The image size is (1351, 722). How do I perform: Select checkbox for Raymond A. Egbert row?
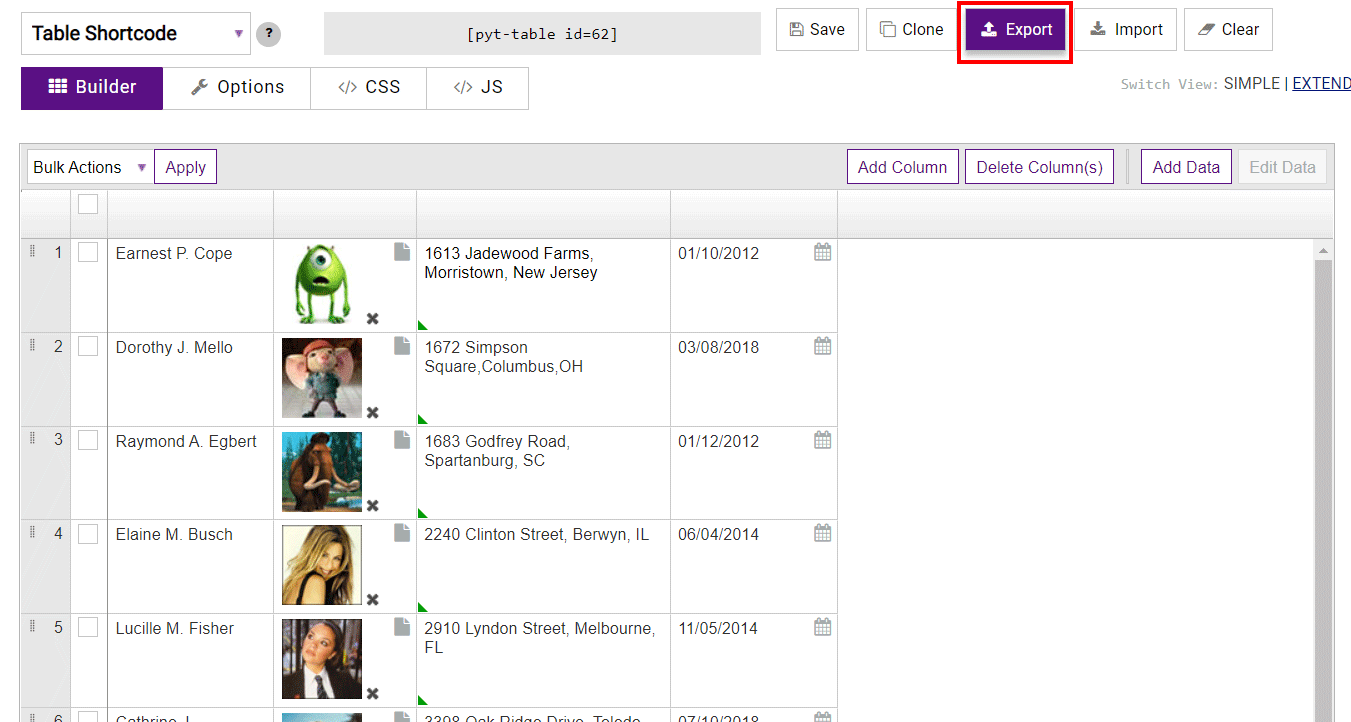click(88, 441)
